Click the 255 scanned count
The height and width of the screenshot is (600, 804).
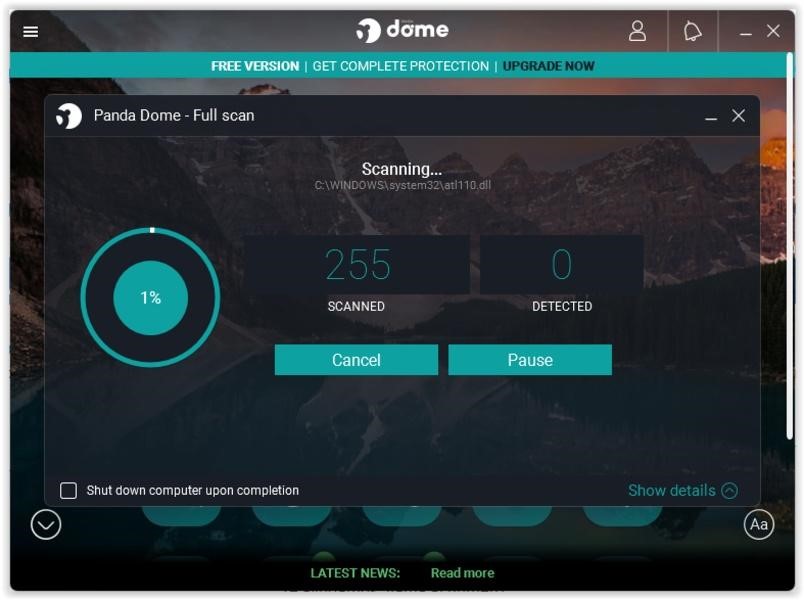point(357,265)
